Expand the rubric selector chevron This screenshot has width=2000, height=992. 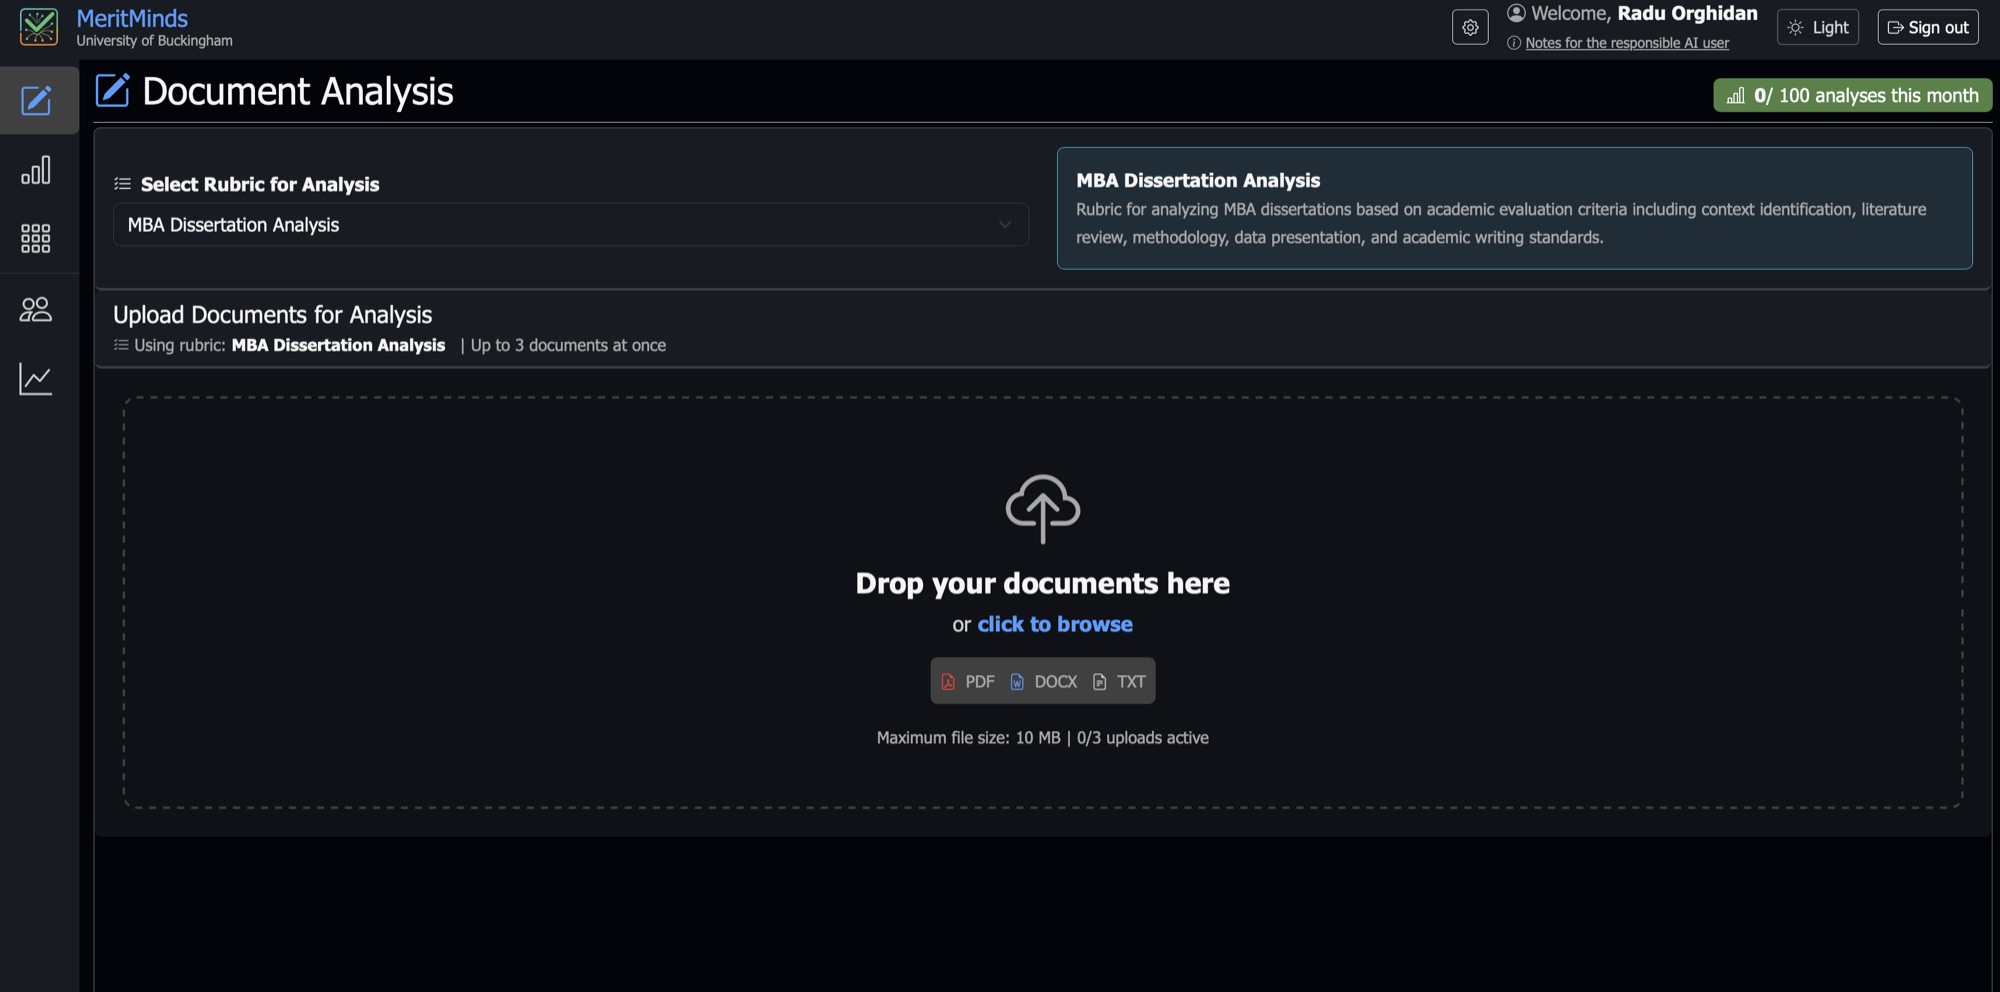tap(1005, 225)
